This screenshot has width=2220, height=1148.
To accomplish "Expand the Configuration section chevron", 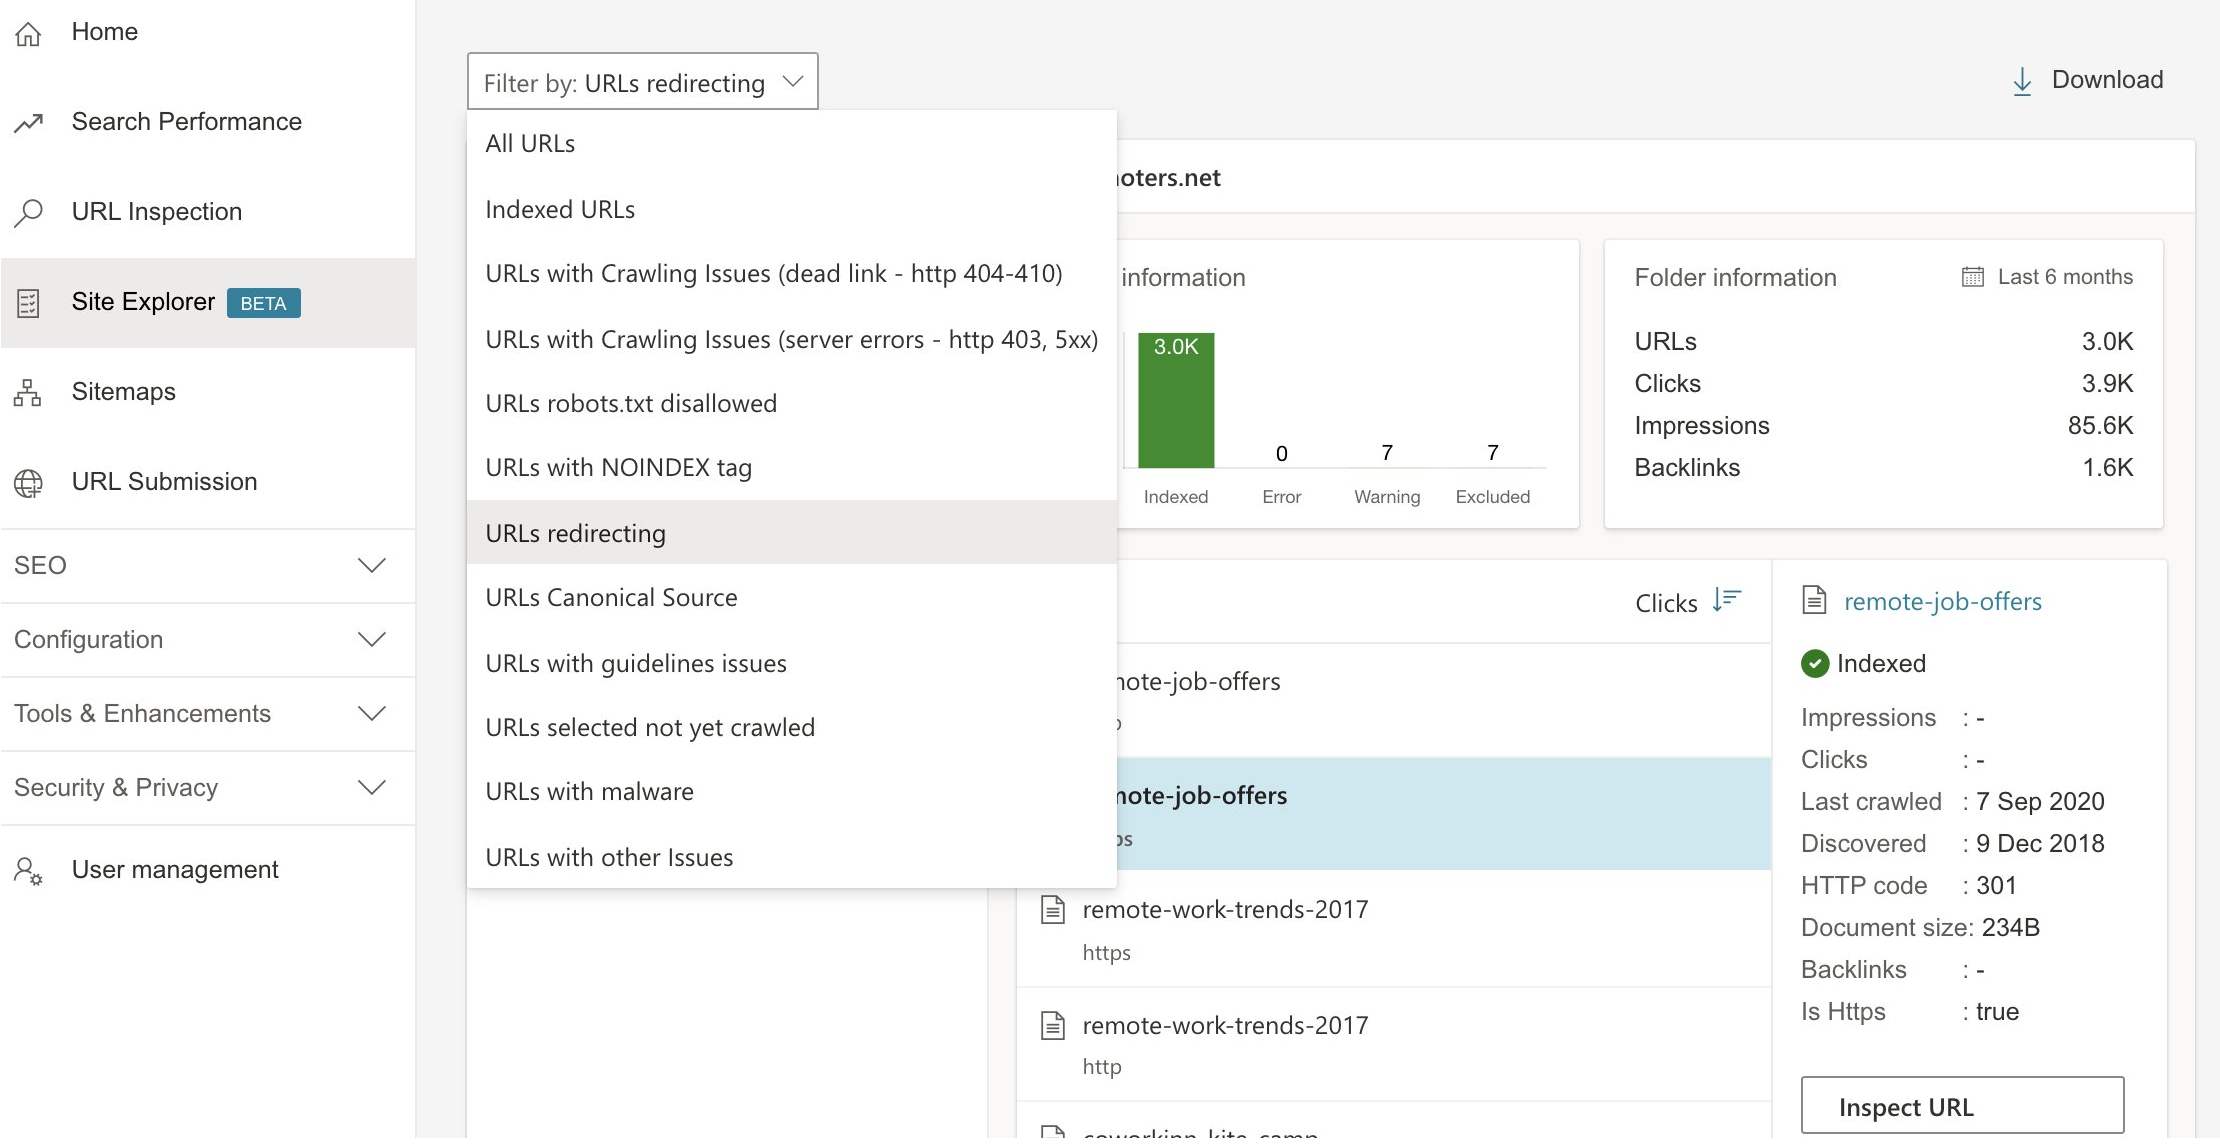I will pos(372,640).
